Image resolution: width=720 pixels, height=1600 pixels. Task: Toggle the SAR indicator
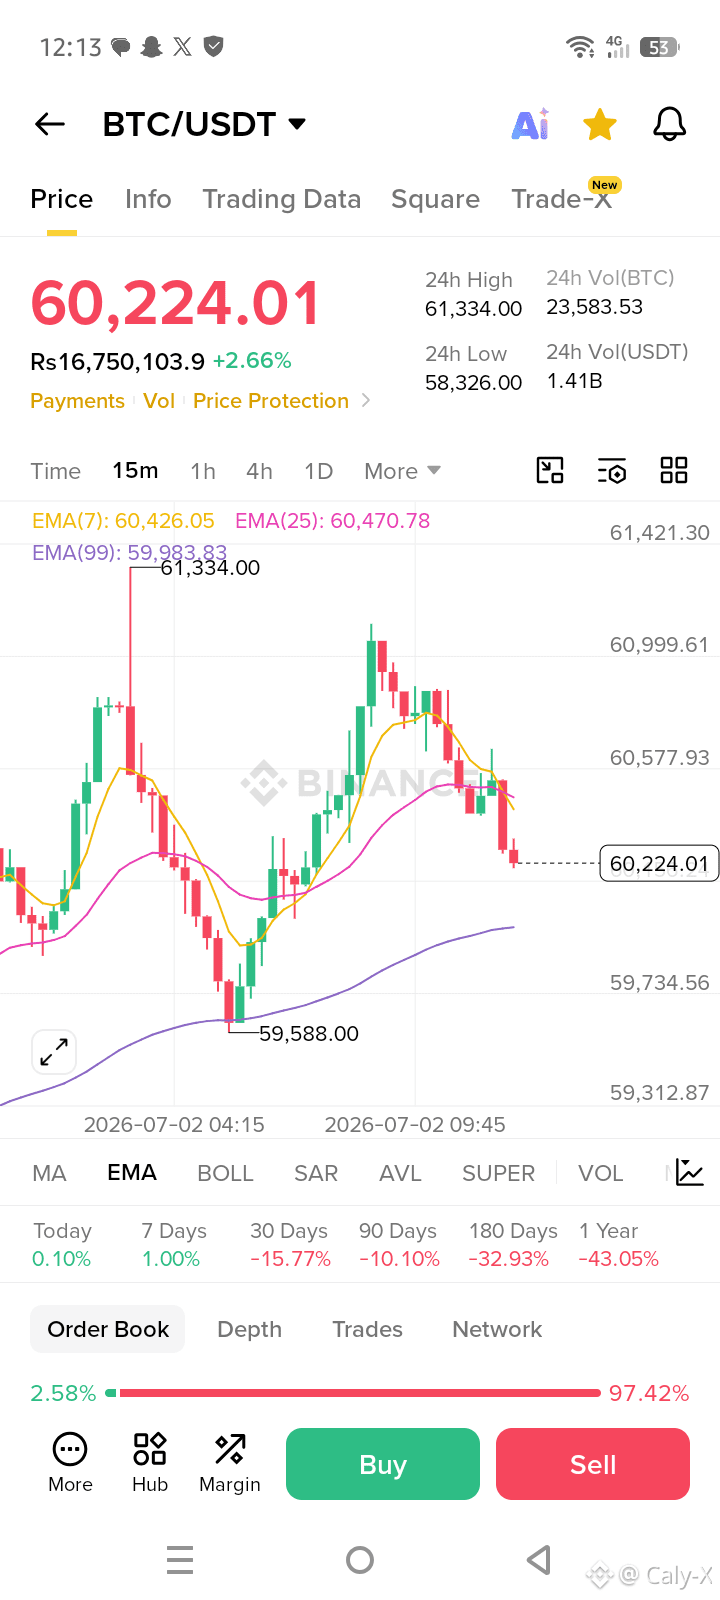[316, 1173]
